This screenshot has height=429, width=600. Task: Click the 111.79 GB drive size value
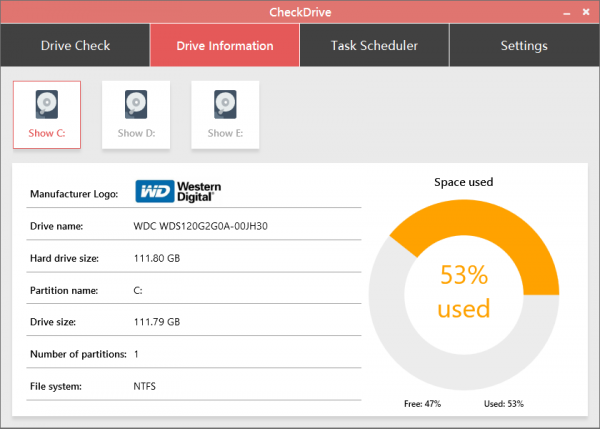156,322
